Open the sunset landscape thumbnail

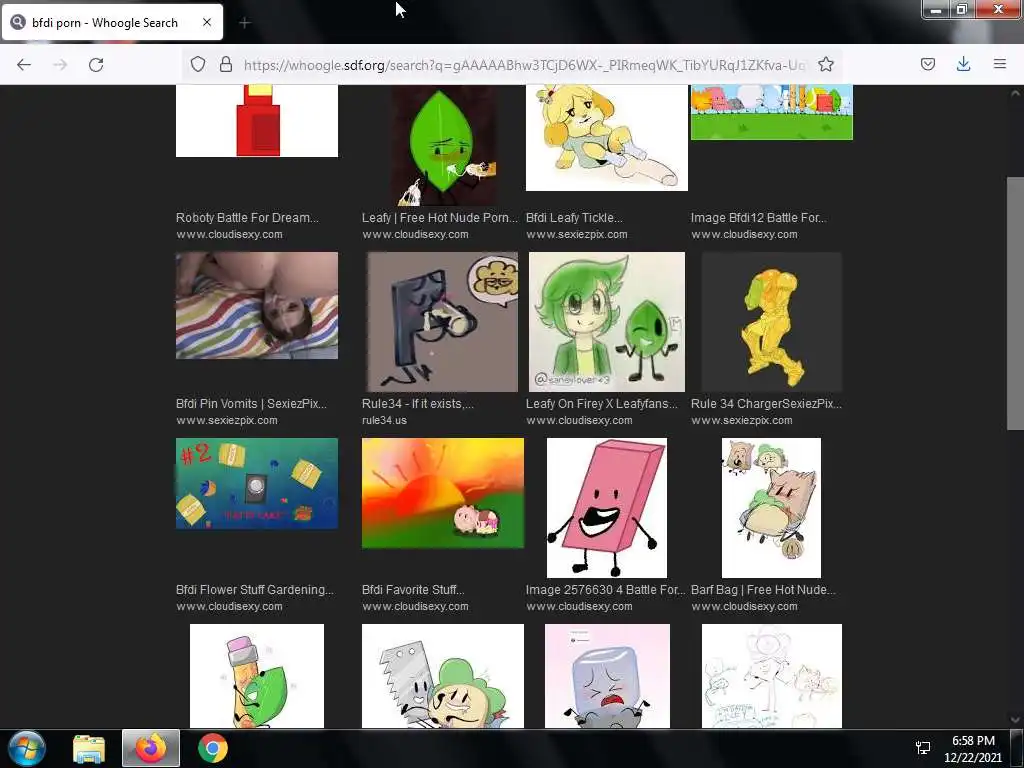tap(443, 493)
